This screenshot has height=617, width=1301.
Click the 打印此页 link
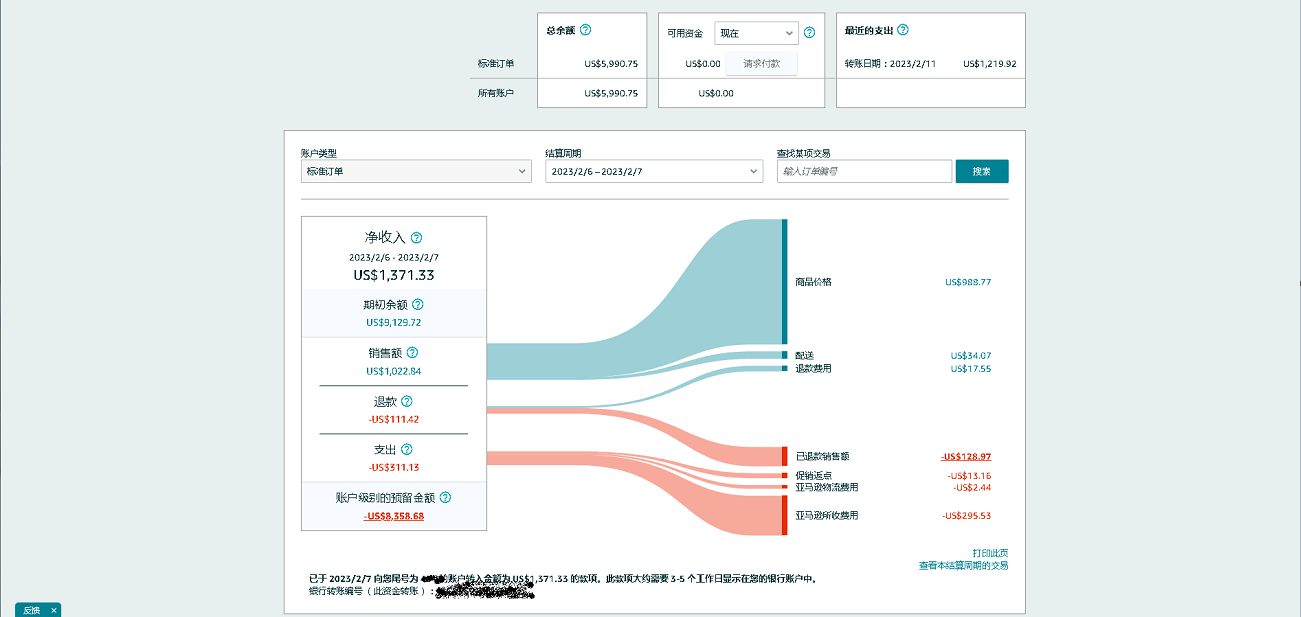(x=989, y=553)
